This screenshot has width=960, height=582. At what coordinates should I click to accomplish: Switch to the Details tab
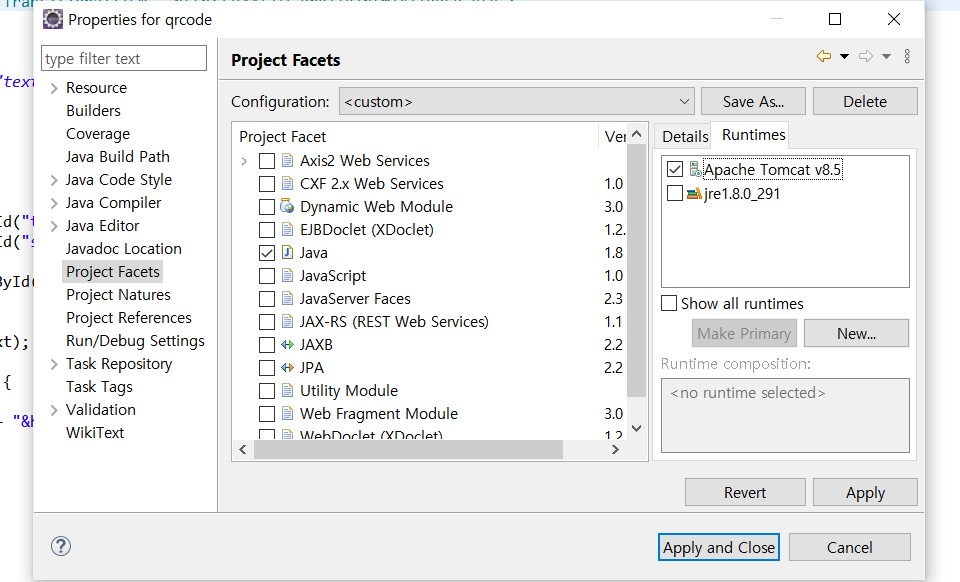(684, 136)
